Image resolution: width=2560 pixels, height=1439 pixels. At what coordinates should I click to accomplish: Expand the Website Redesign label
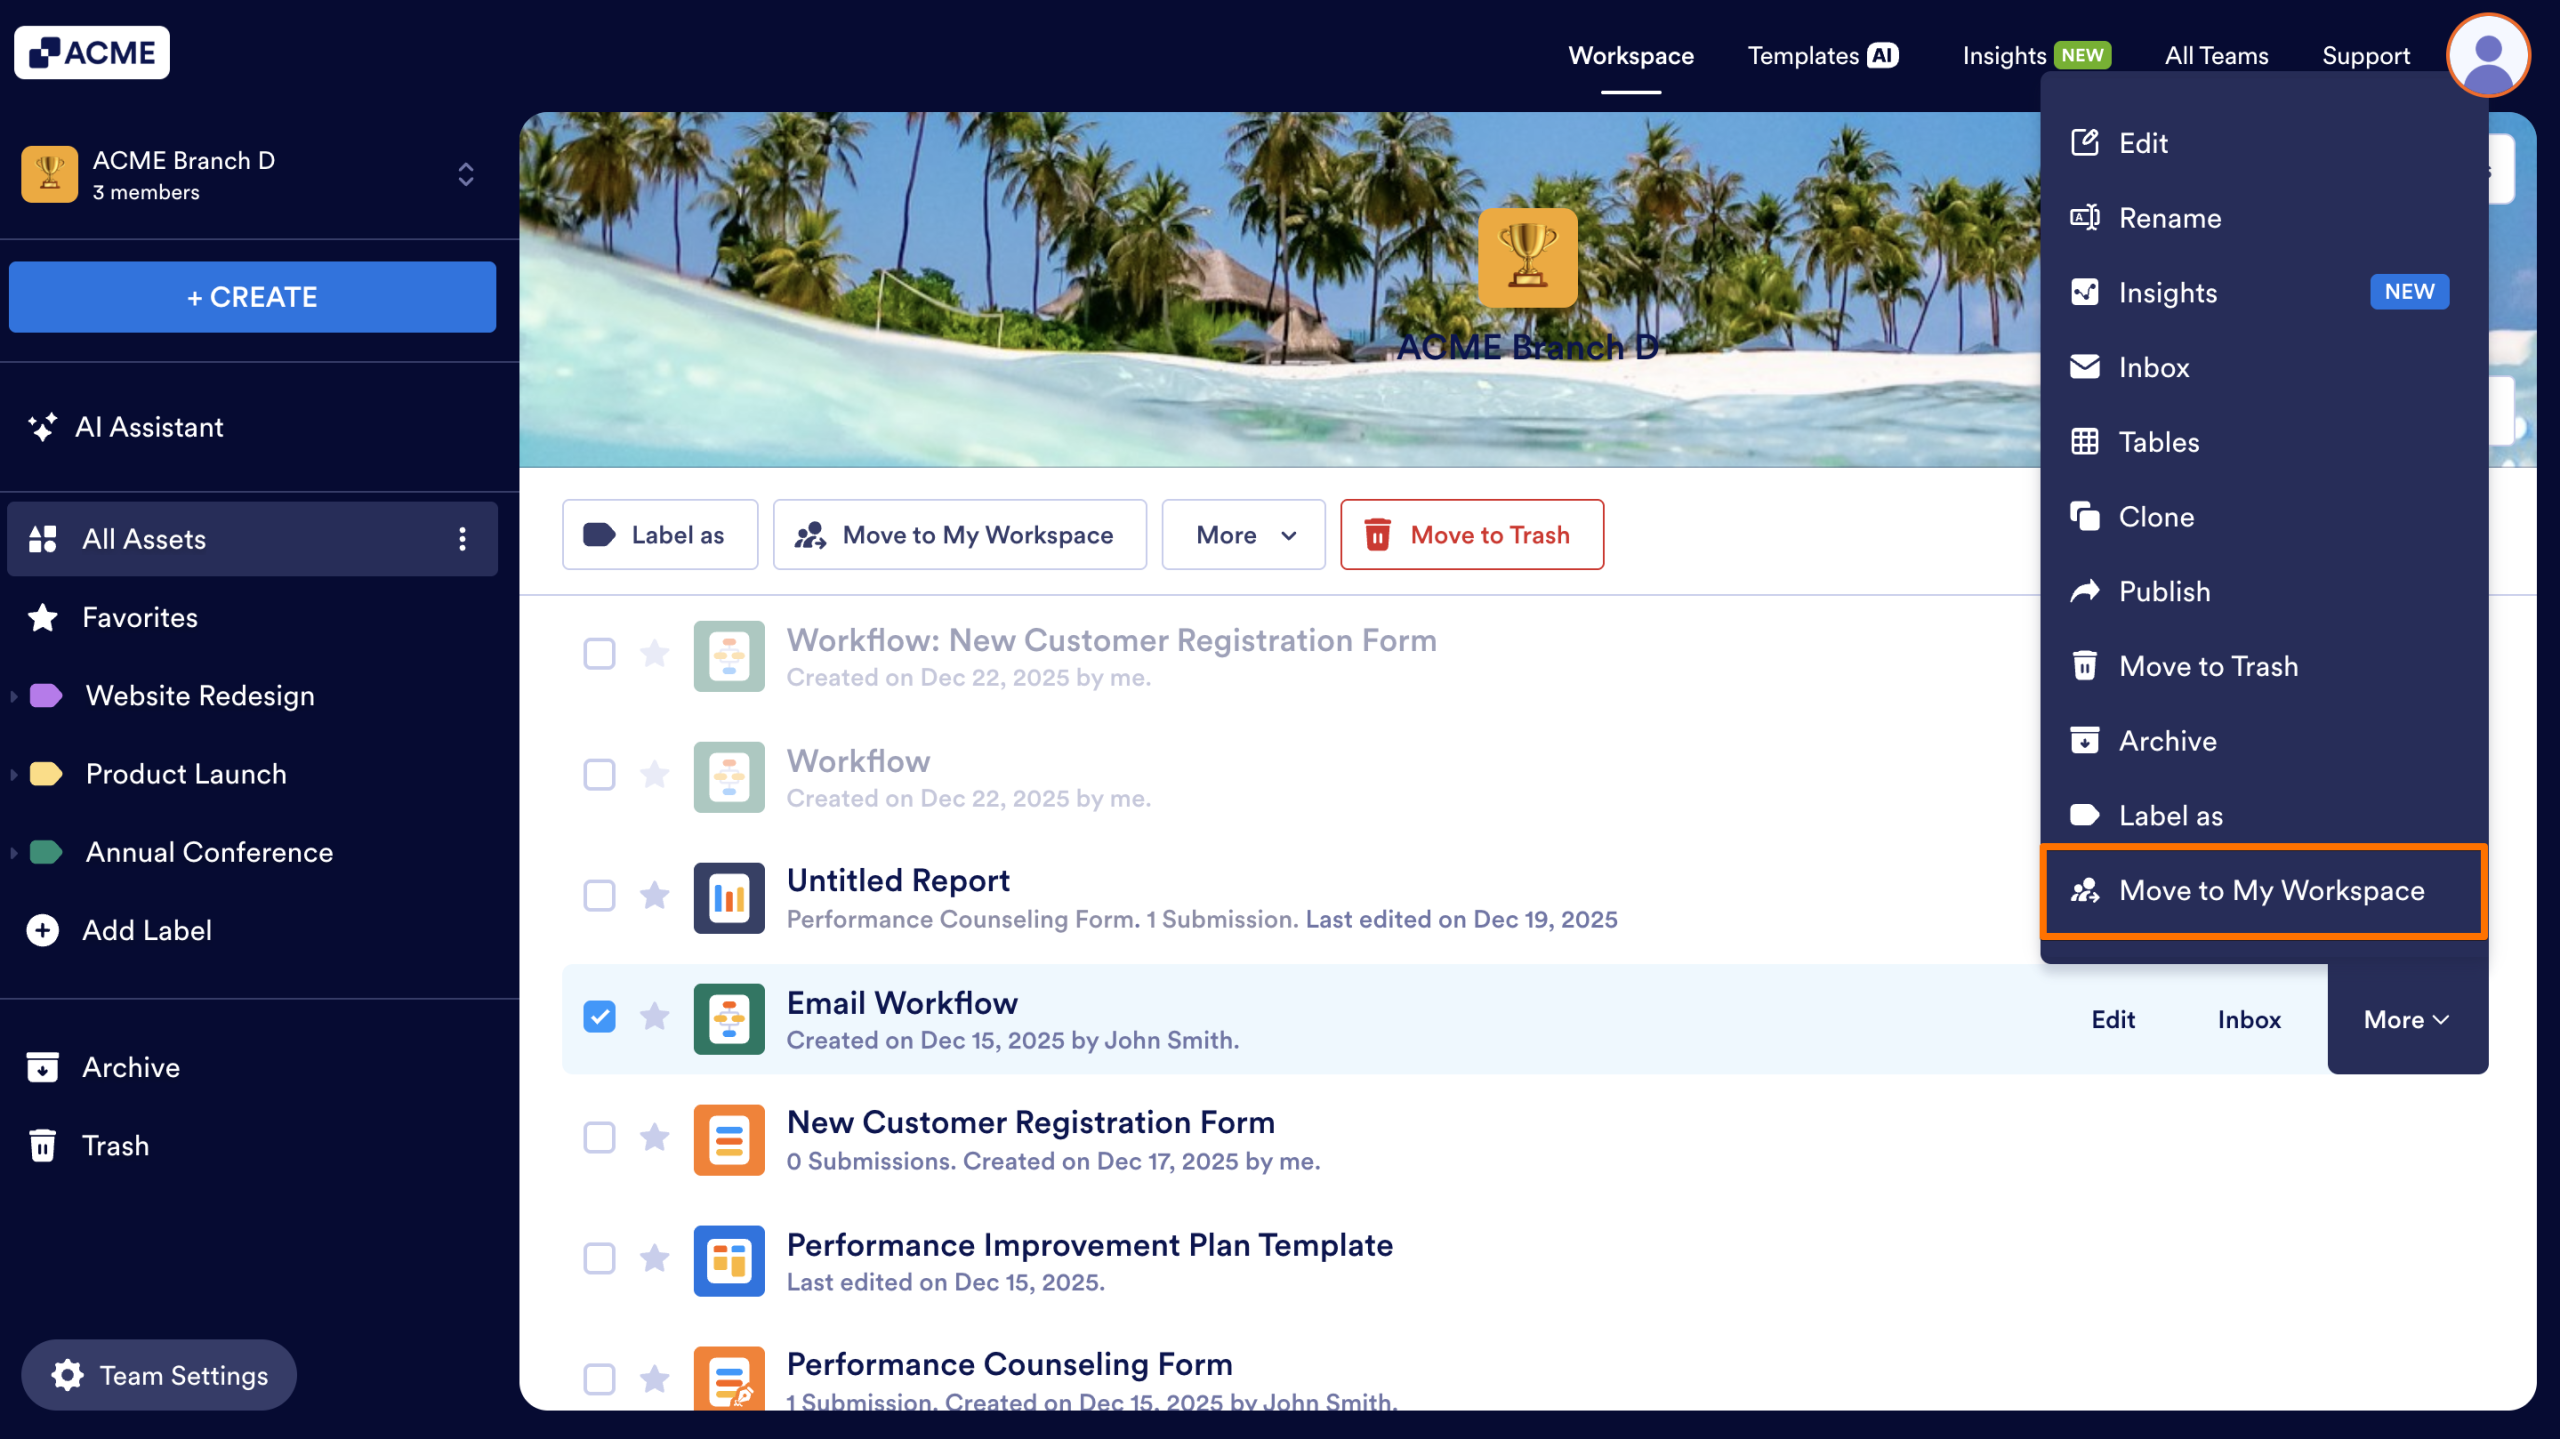[x=14, y=696]
